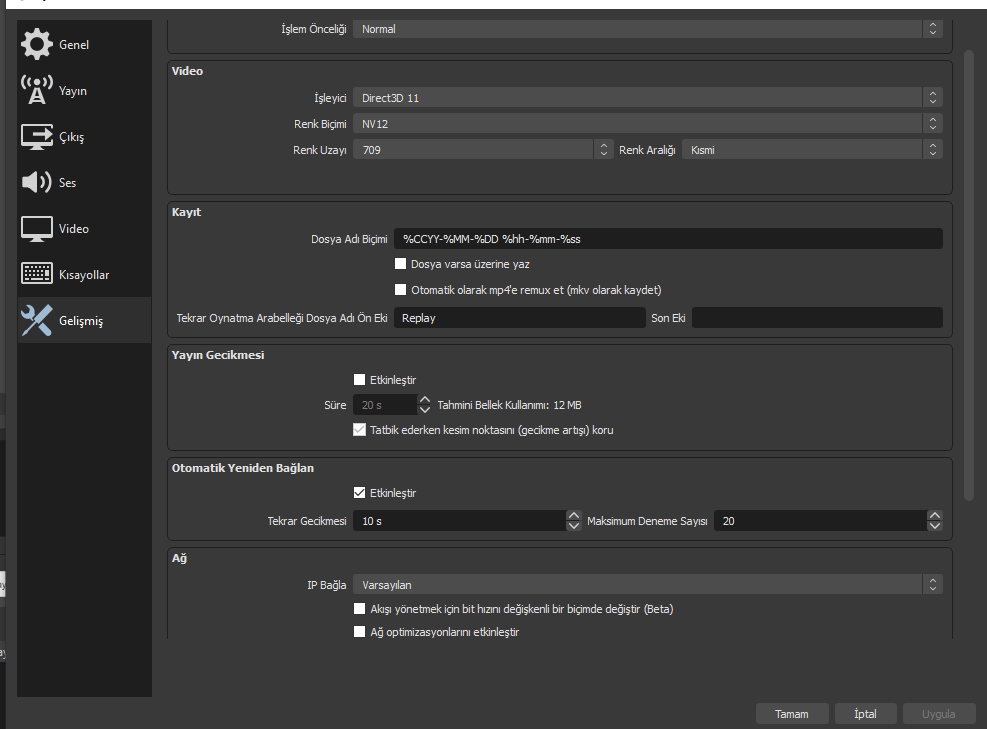
Task: Toggle dynamic bitrate change (Beta) checkbox
Action: [359, 609]
